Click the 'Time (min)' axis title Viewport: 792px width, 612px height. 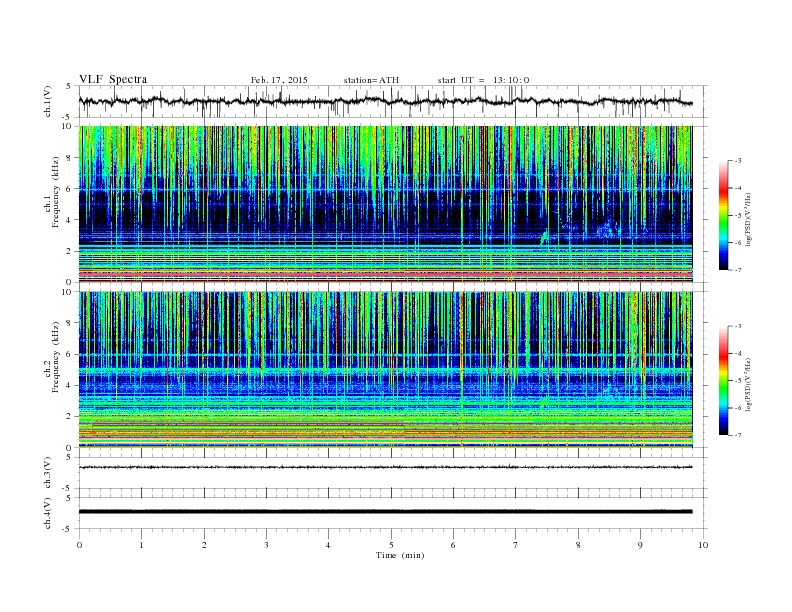(400, 555)
